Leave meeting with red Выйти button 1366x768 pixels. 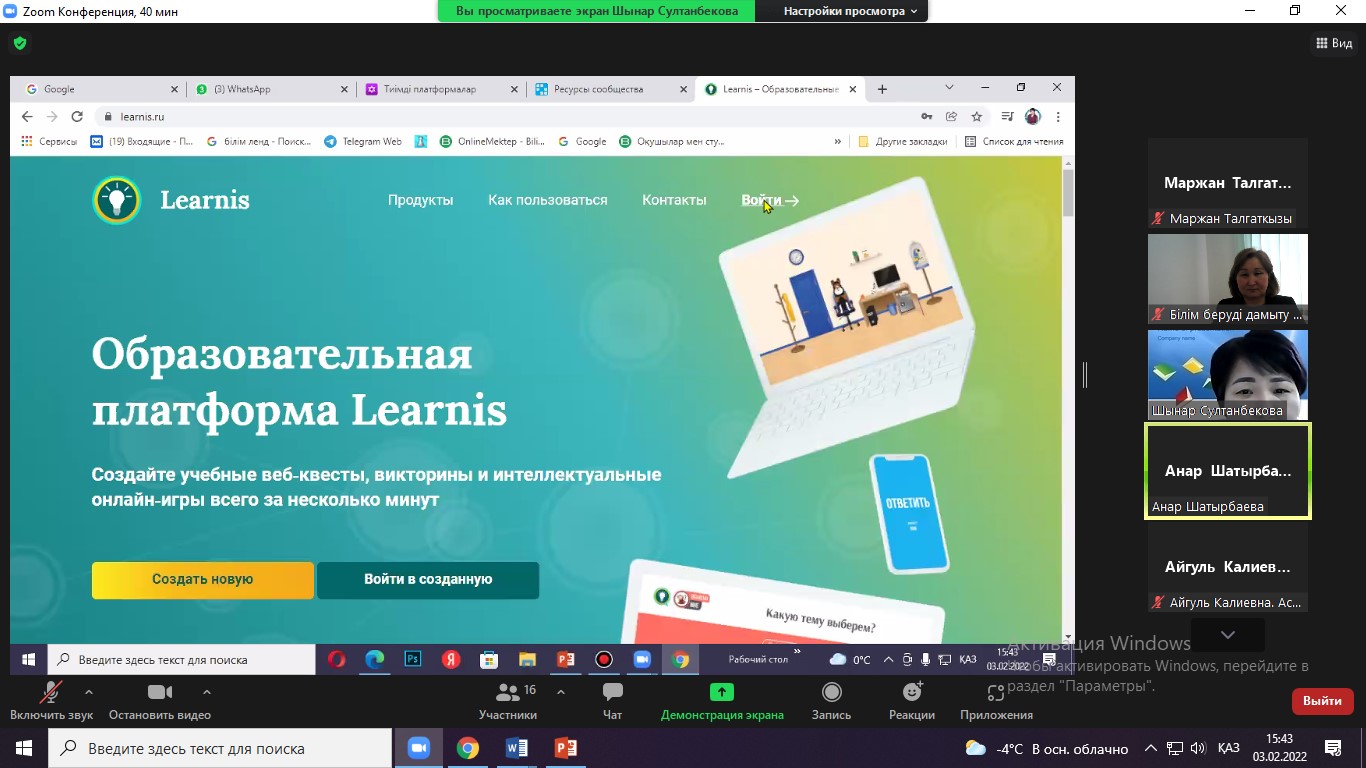[x=1322, y=701]
